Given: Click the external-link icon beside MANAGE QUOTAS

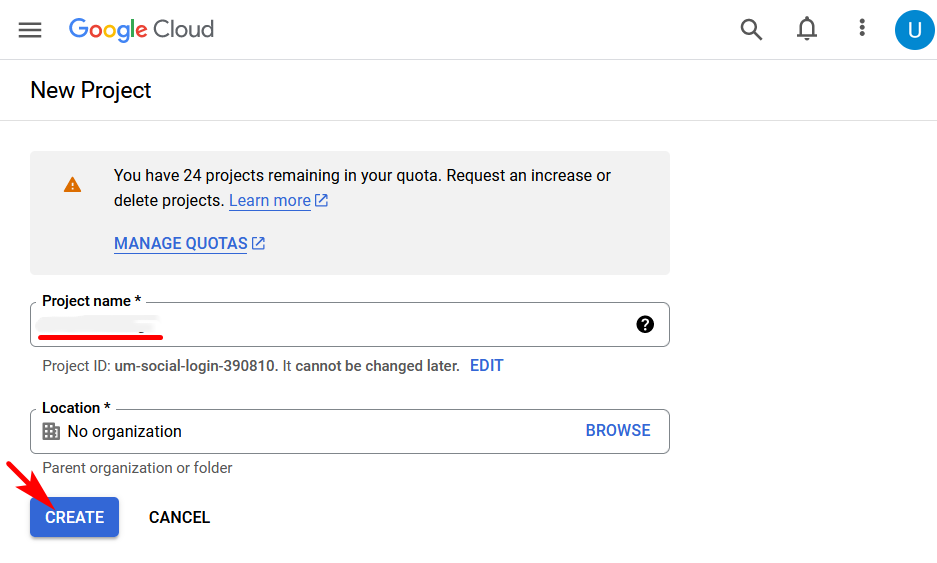Looking at the screenshot, I should click(258, 243).
